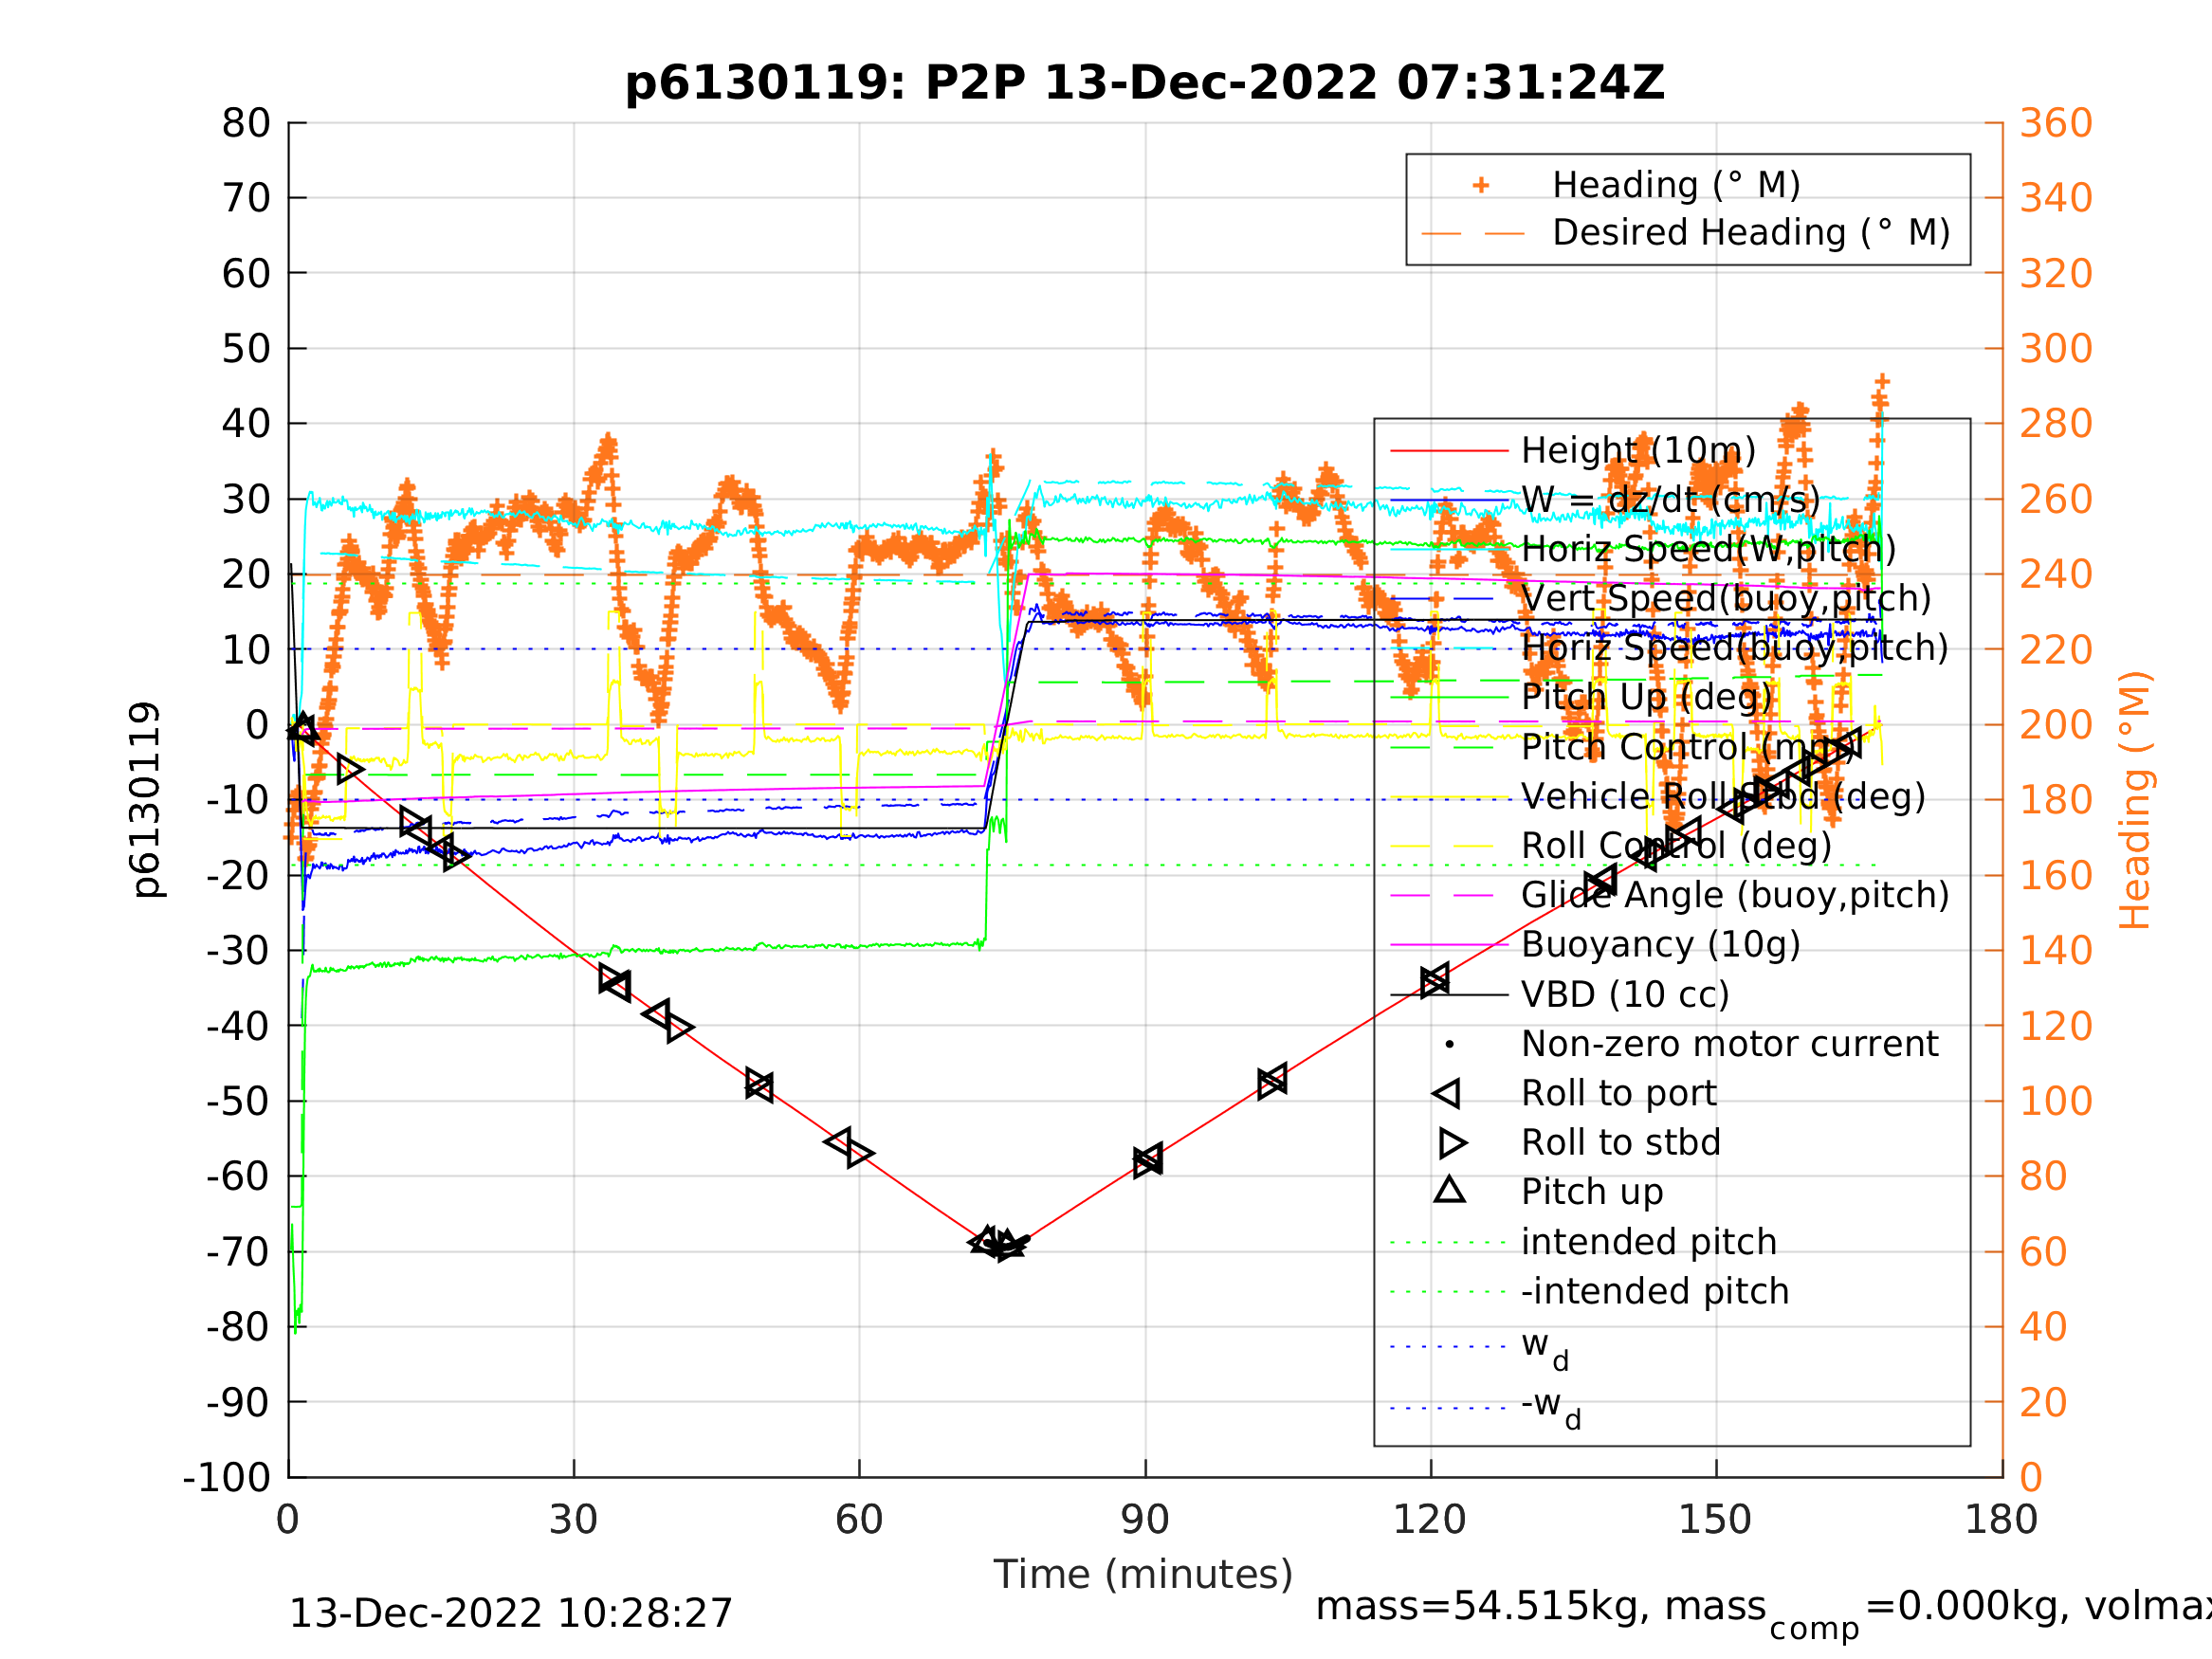Click the left y-axis tick label 80
This screenshot has height=1659, width=2212.
coord(246,123)
